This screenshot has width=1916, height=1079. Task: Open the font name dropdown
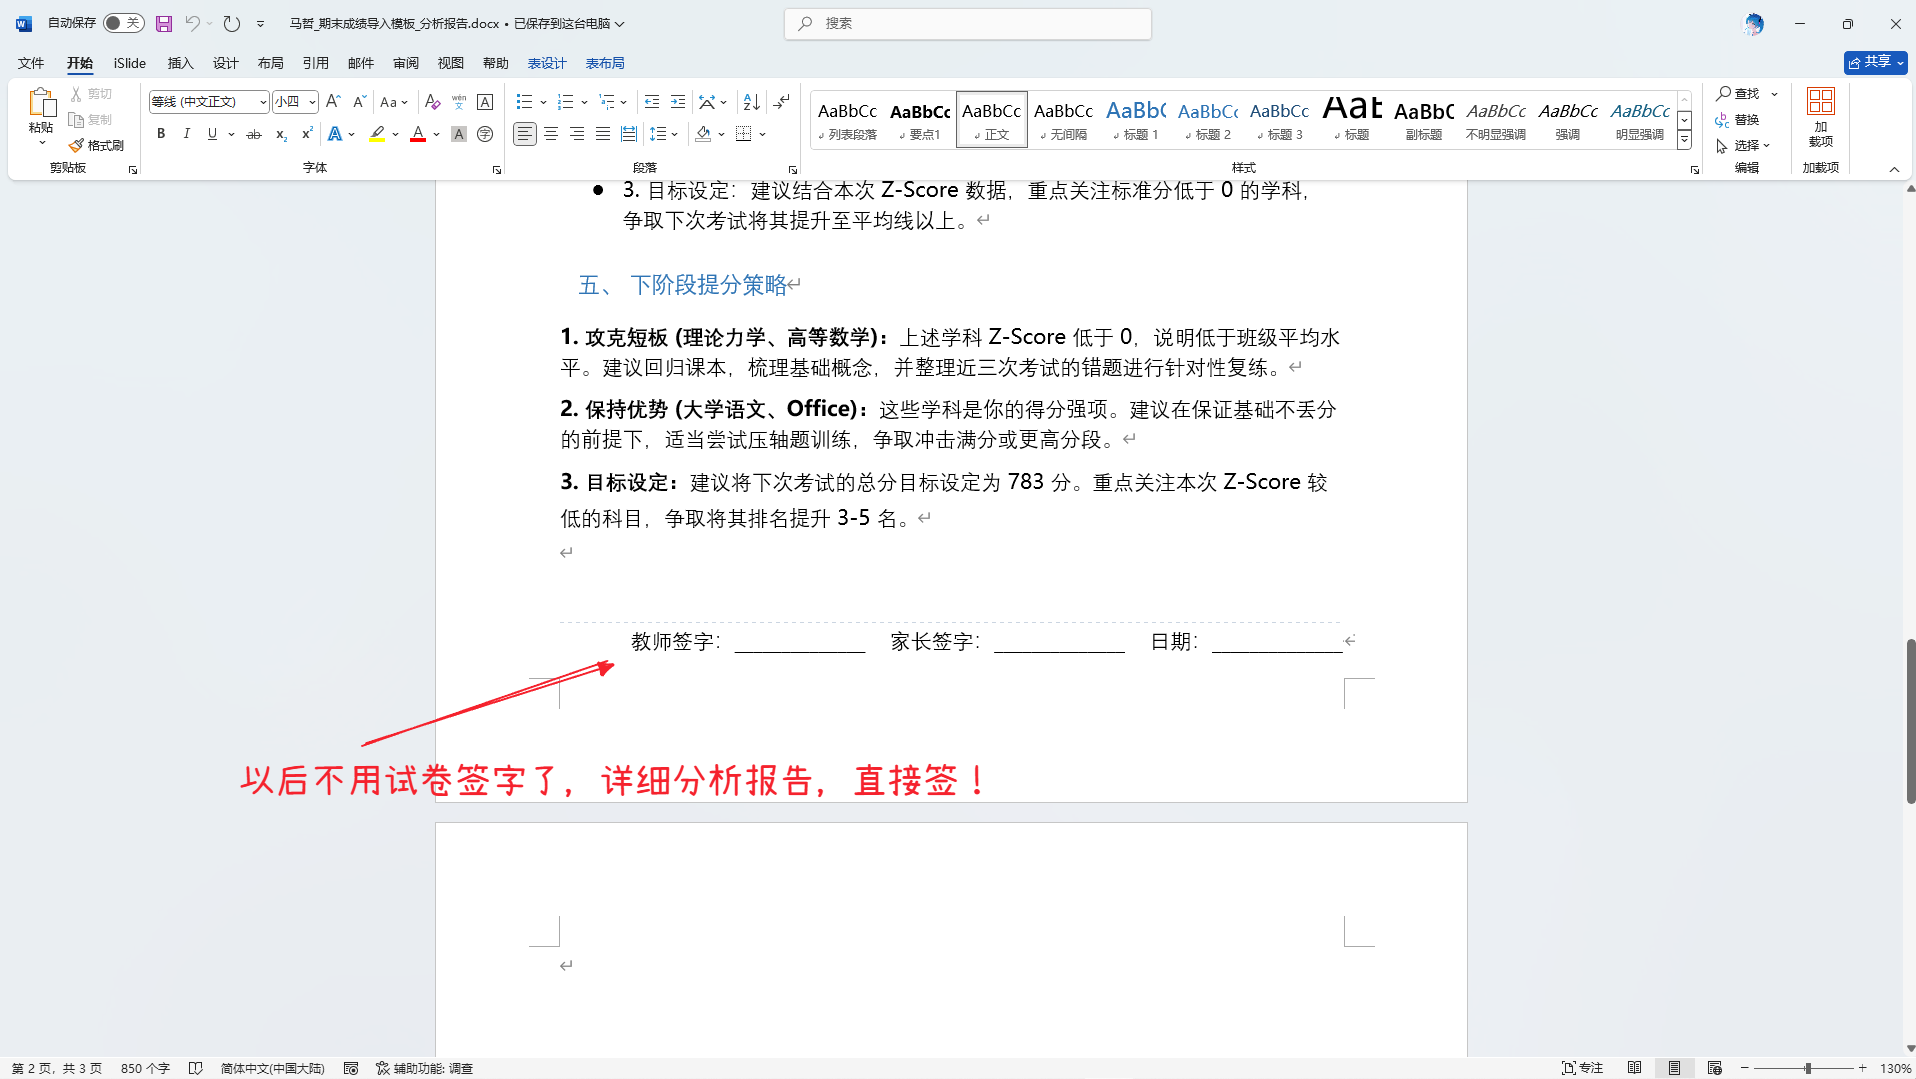coord(263,102)
